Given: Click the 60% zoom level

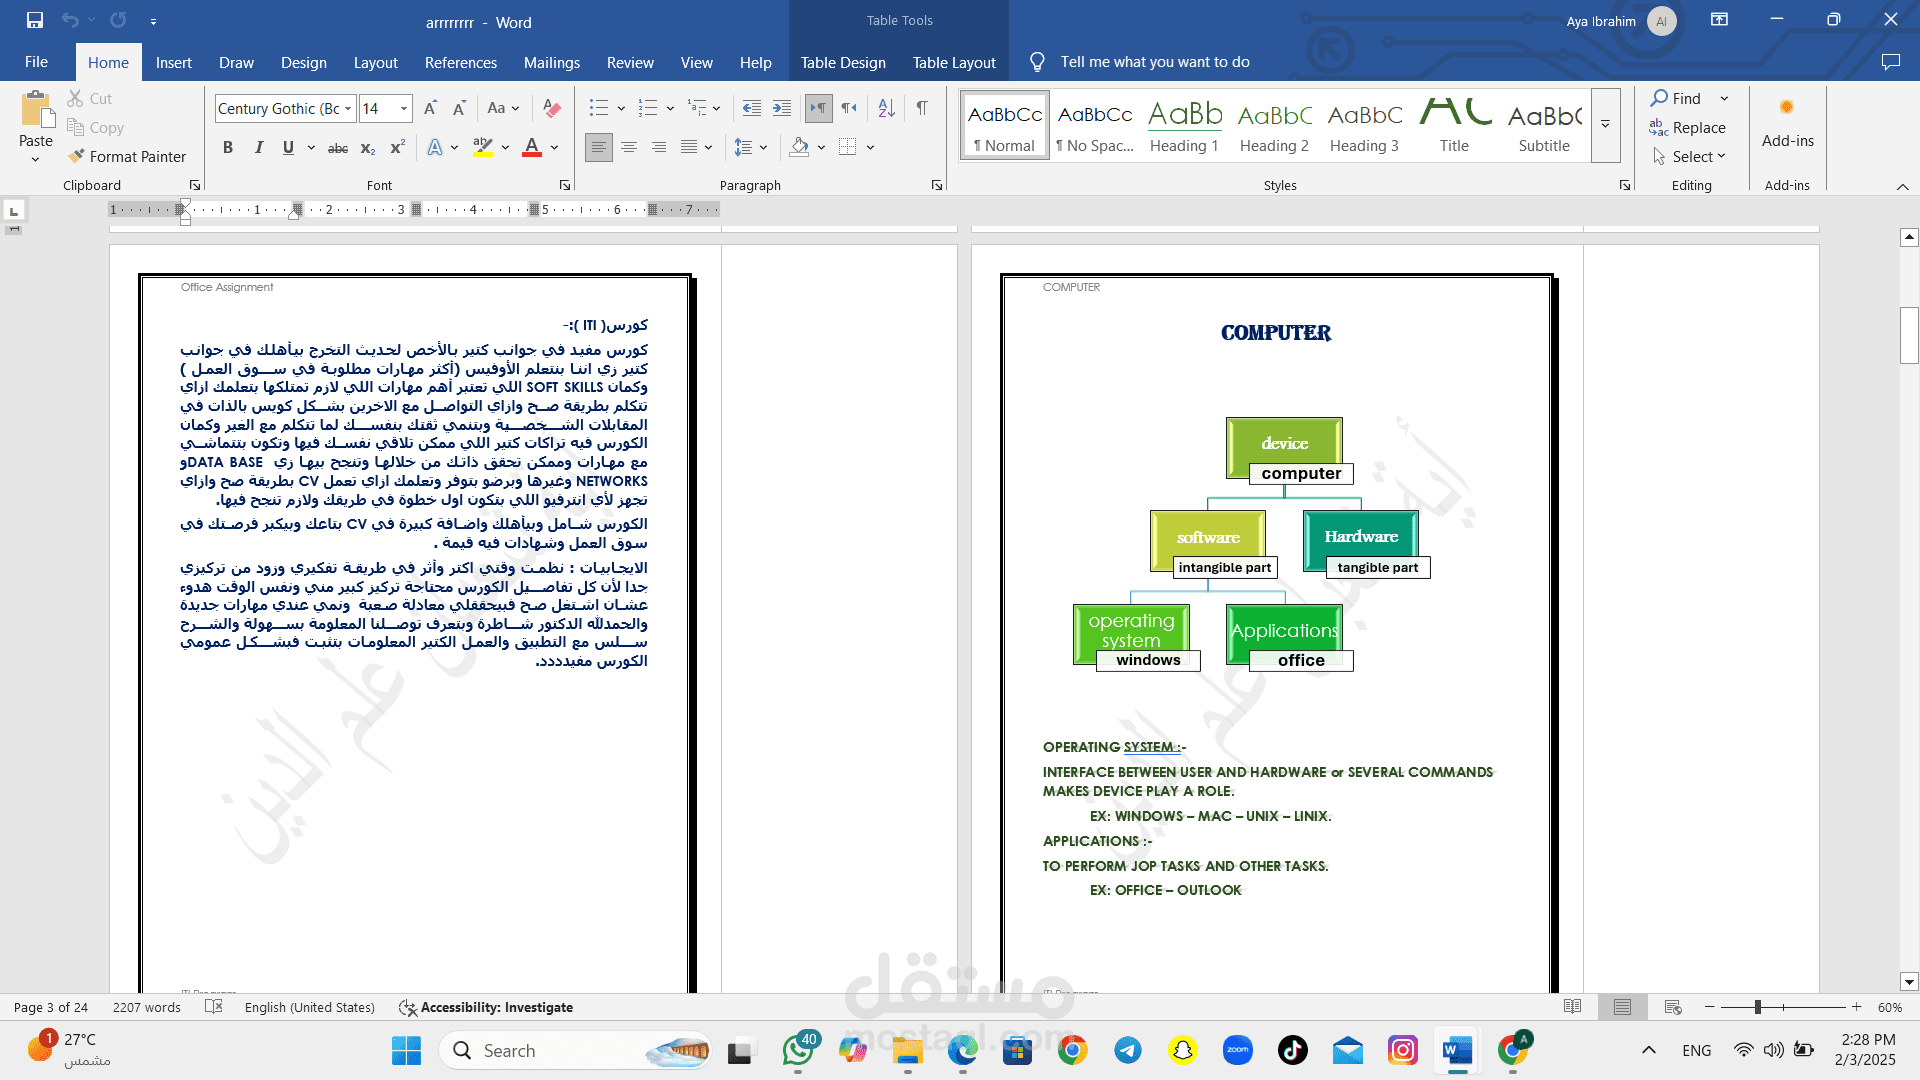Looking at the screenshot, I should (1889, 1007).
